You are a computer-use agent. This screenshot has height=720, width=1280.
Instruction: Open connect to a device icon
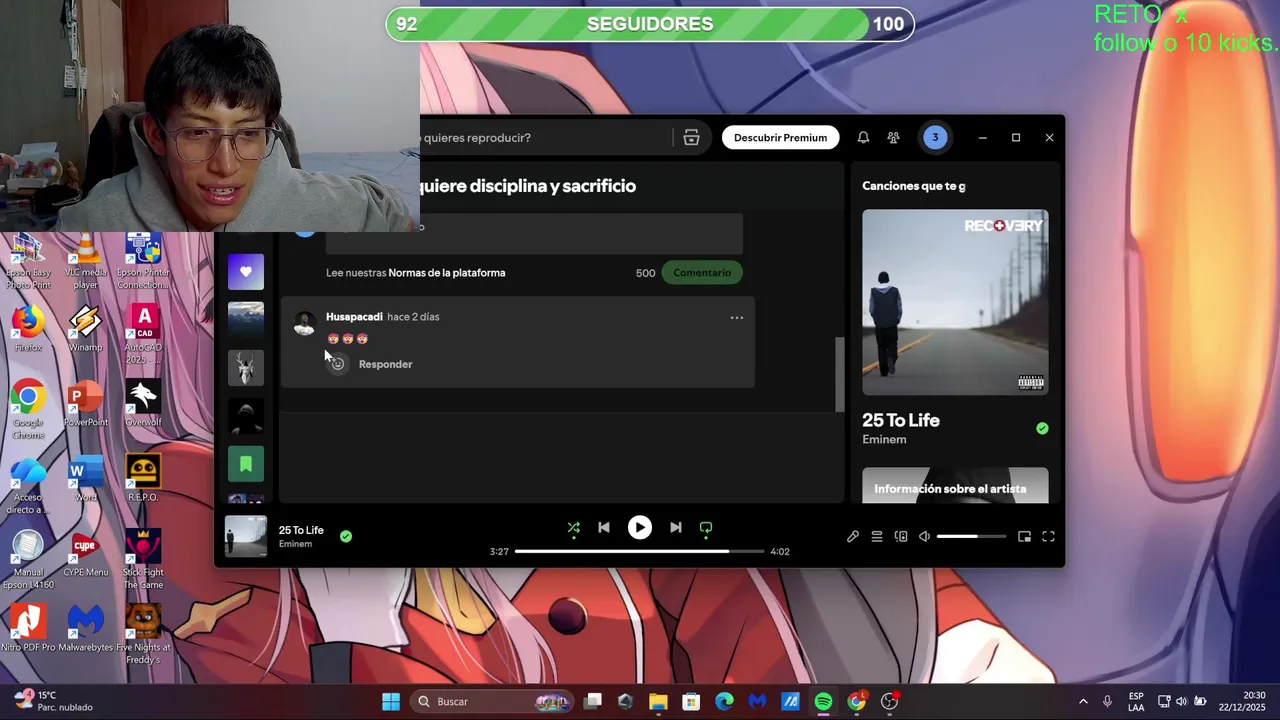(901, 537)
